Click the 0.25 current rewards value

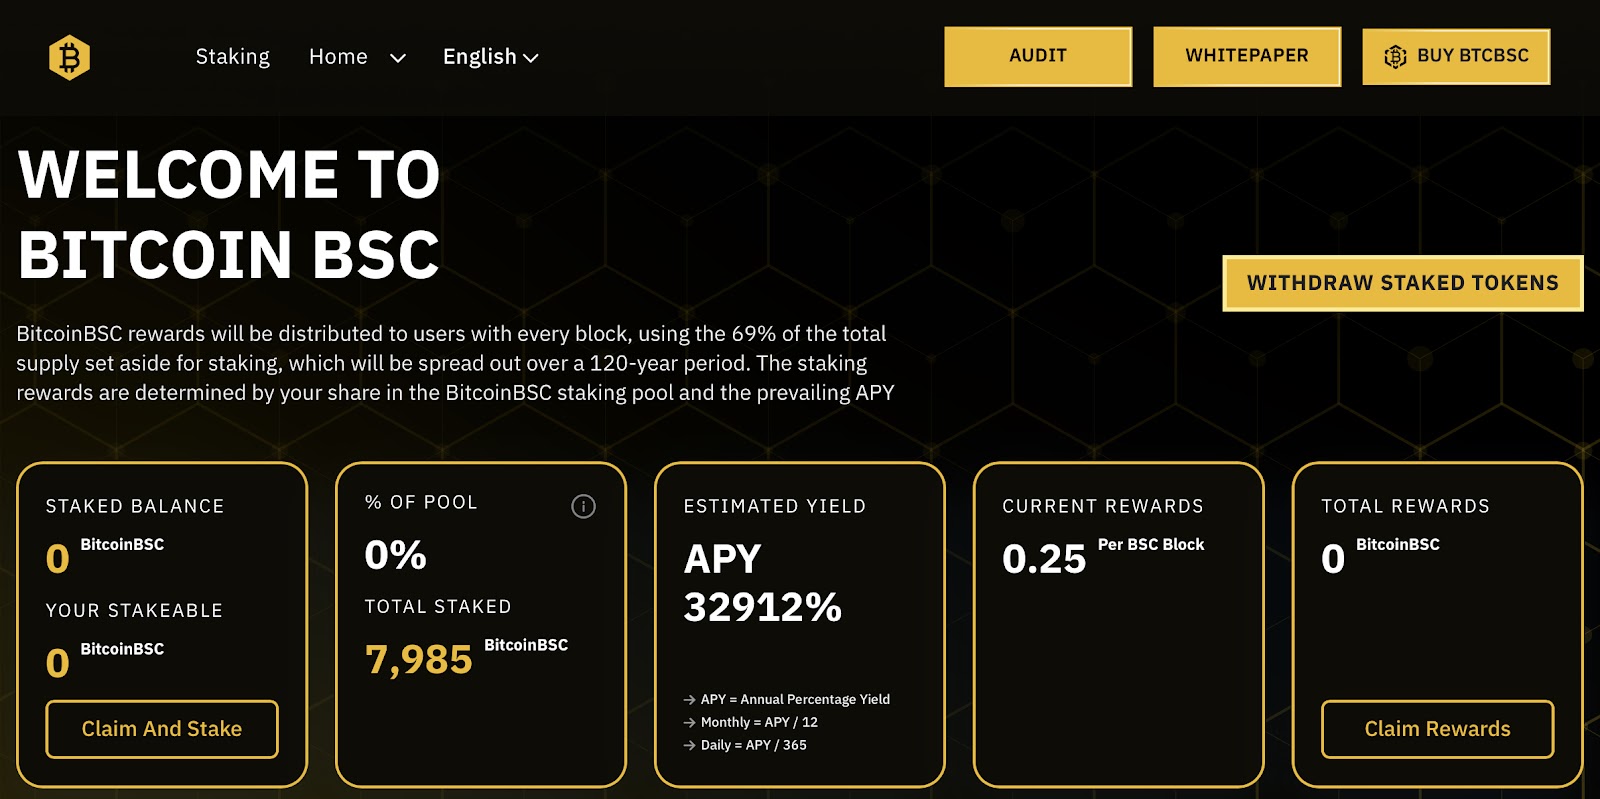pyautogui.click(x=1044, y=559)
